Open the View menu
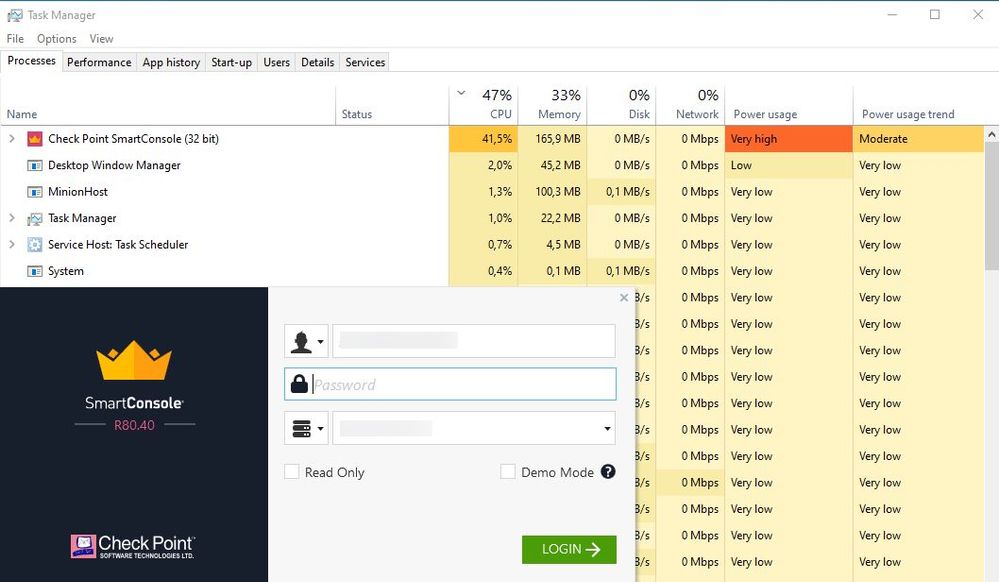The width and height of the screenshot is (999, 582). coord(101,39)
